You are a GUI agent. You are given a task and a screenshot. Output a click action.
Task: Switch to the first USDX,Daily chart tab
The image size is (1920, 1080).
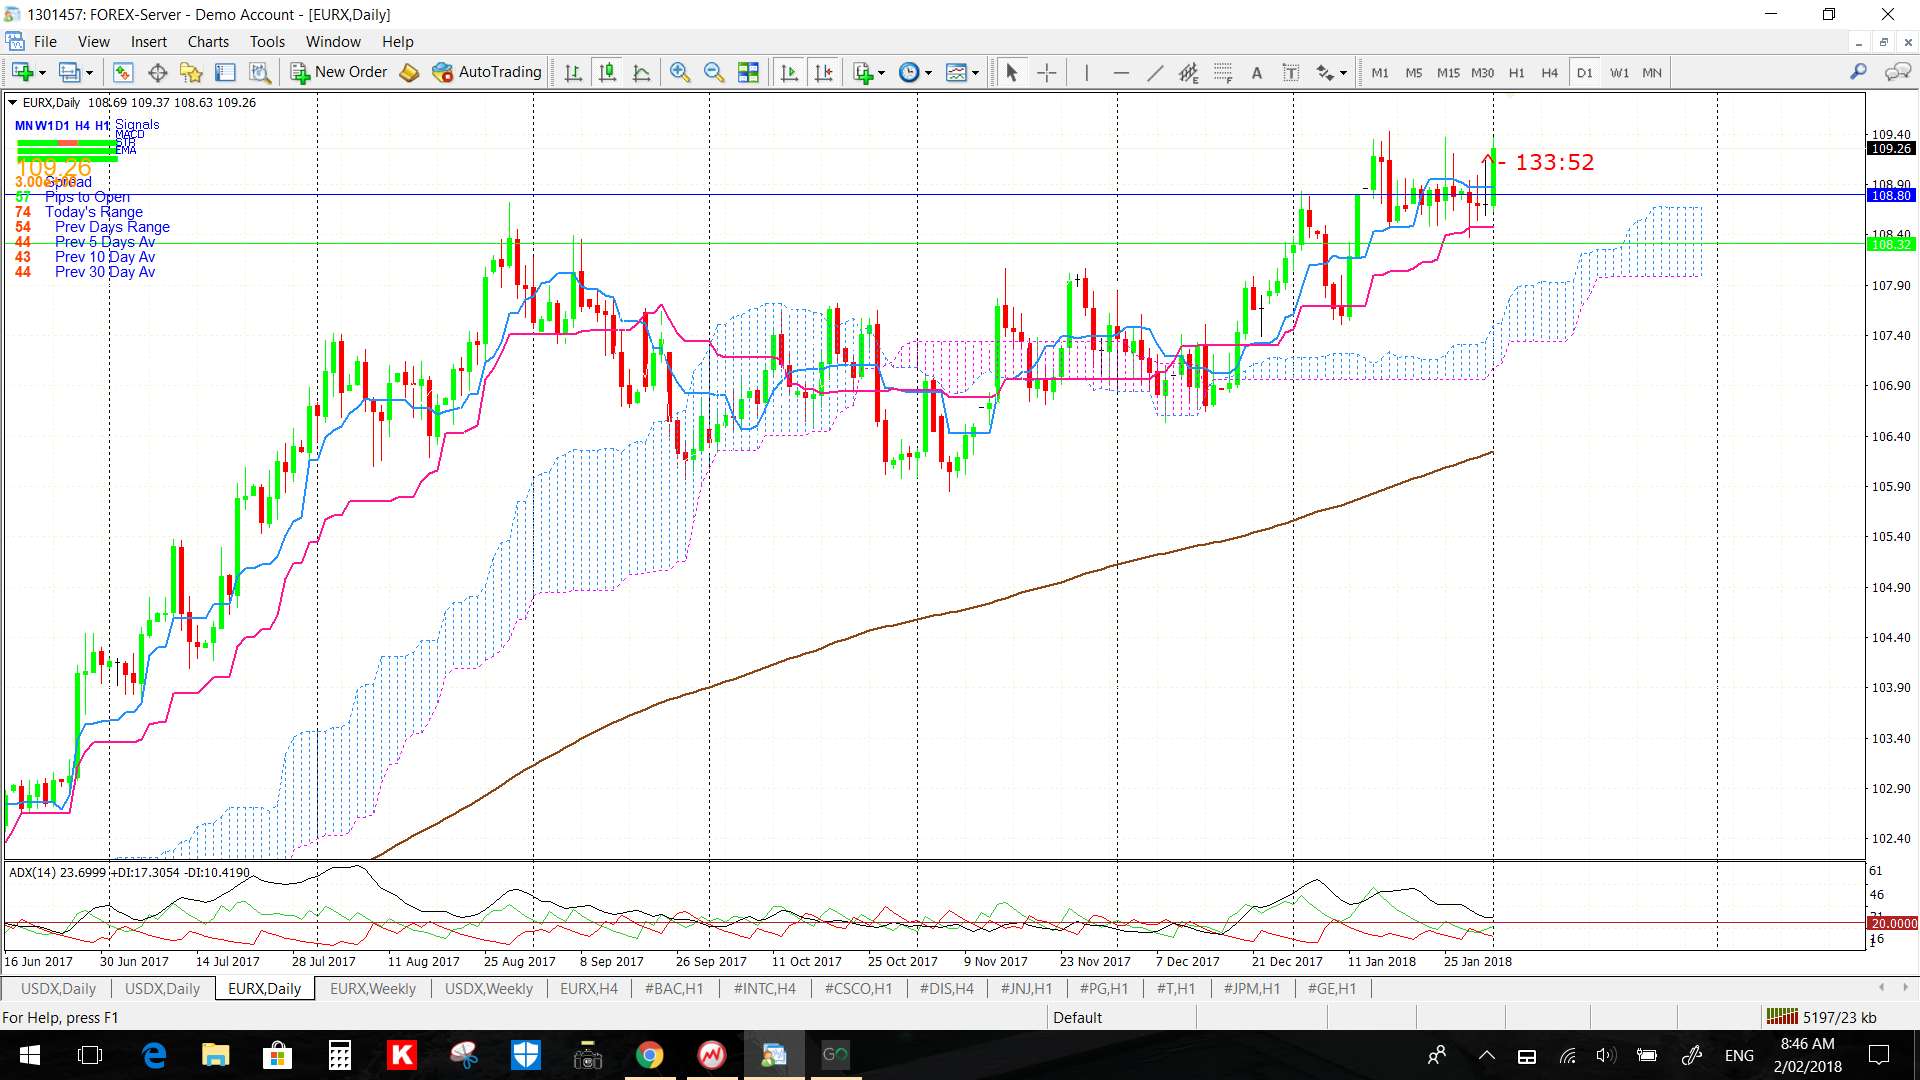pyautogui.click(x=58, y=988)
